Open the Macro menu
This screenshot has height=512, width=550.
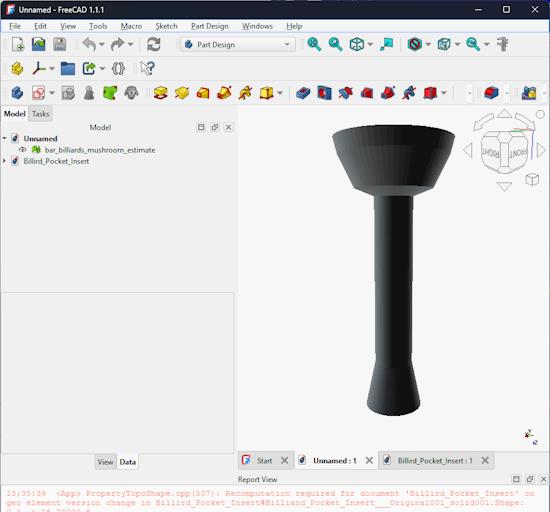[131, 26]
